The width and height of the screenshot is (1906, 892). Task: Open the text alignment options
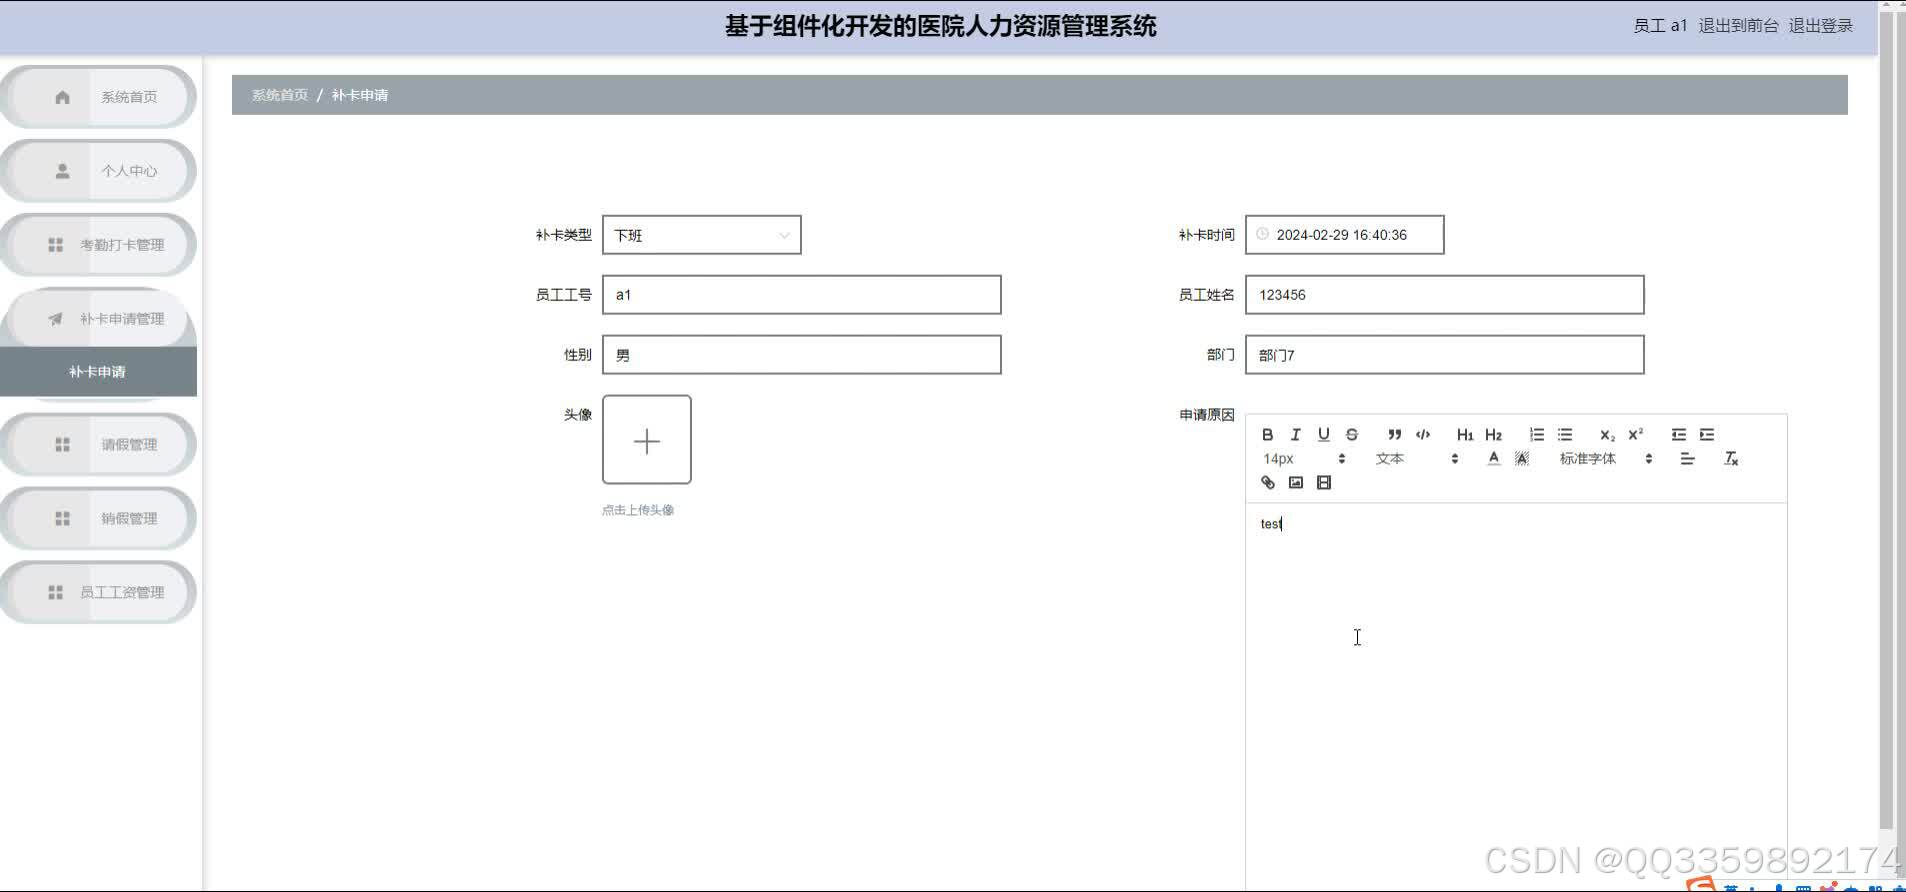(x=1687, y=459)
